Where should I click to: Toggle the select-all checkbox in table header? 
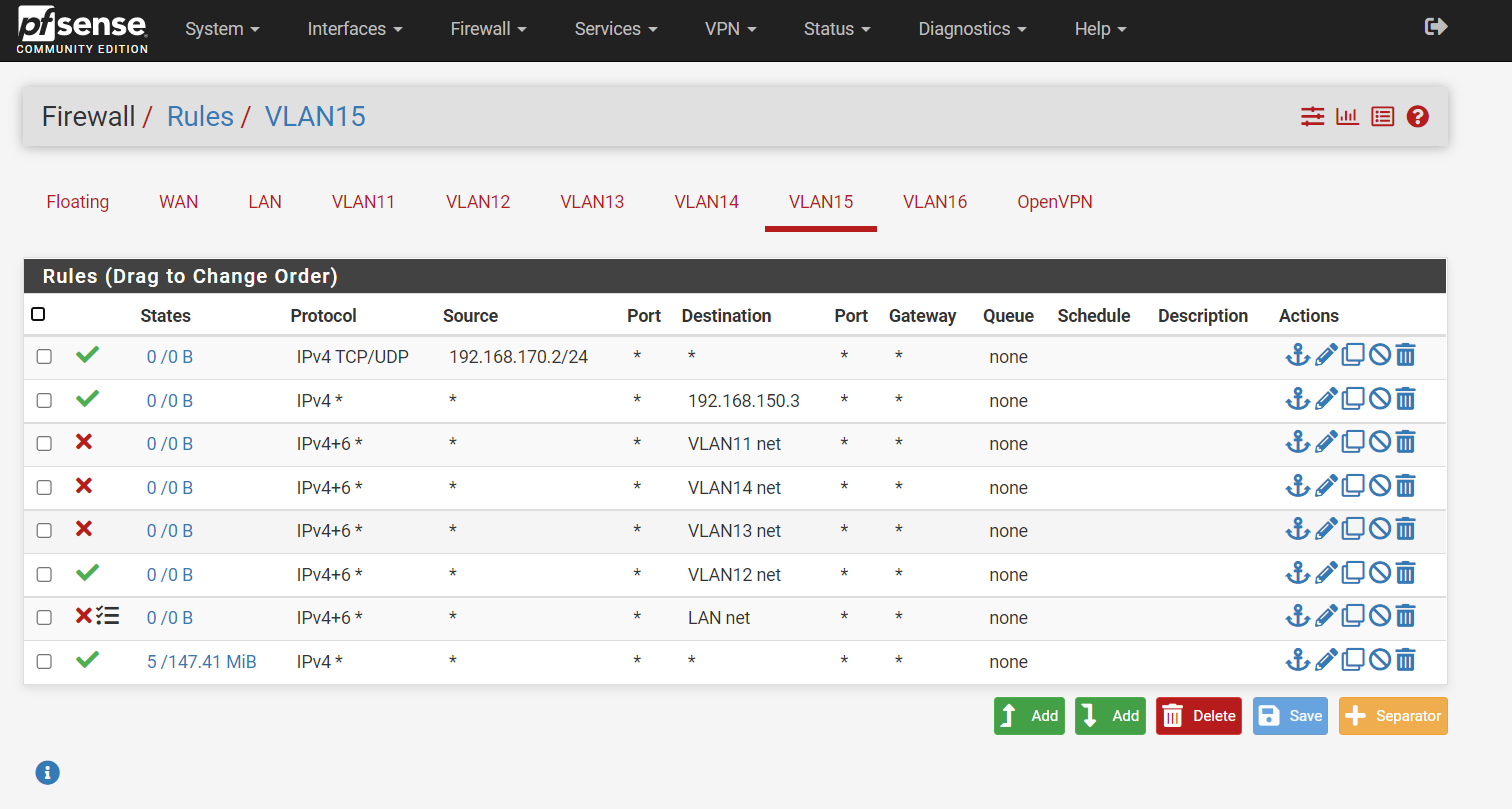[38, 314]
